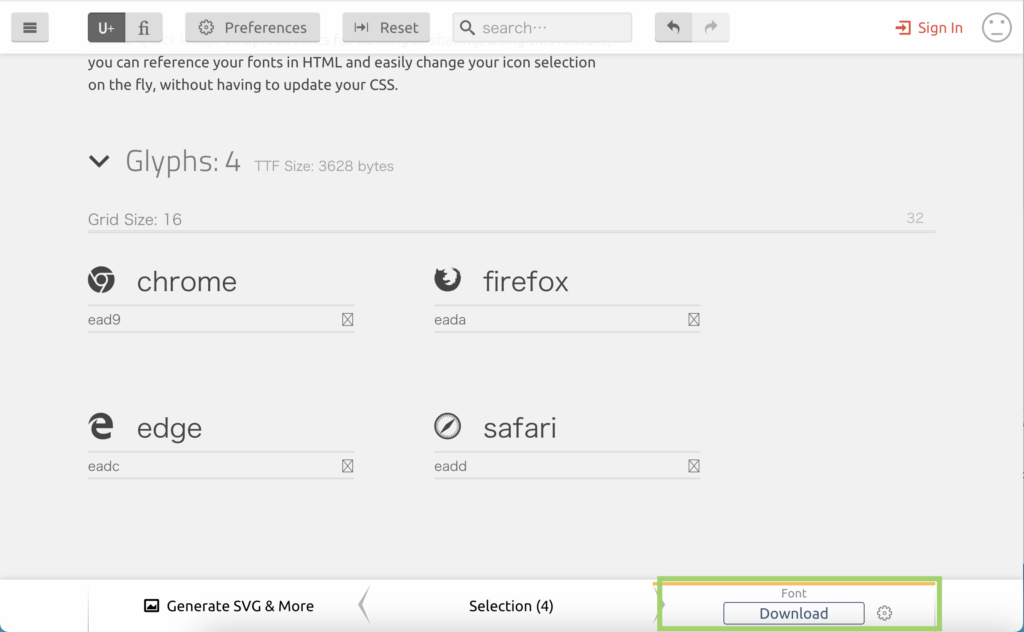
Task: Toggle the fi ligatures display
Action: (x=144, y=28)
